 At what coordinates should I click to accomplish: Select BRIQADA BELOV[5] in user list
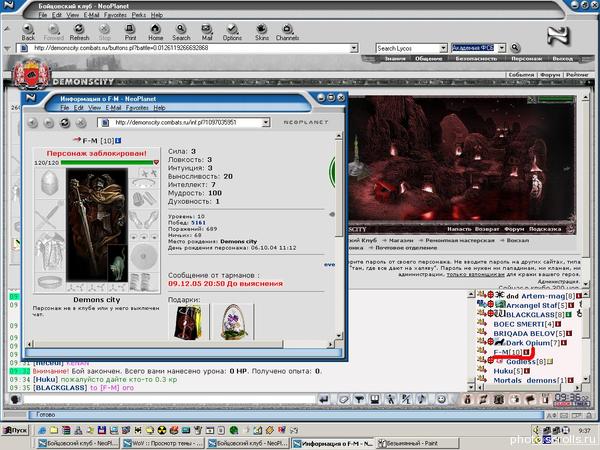(x=529, y=333)
